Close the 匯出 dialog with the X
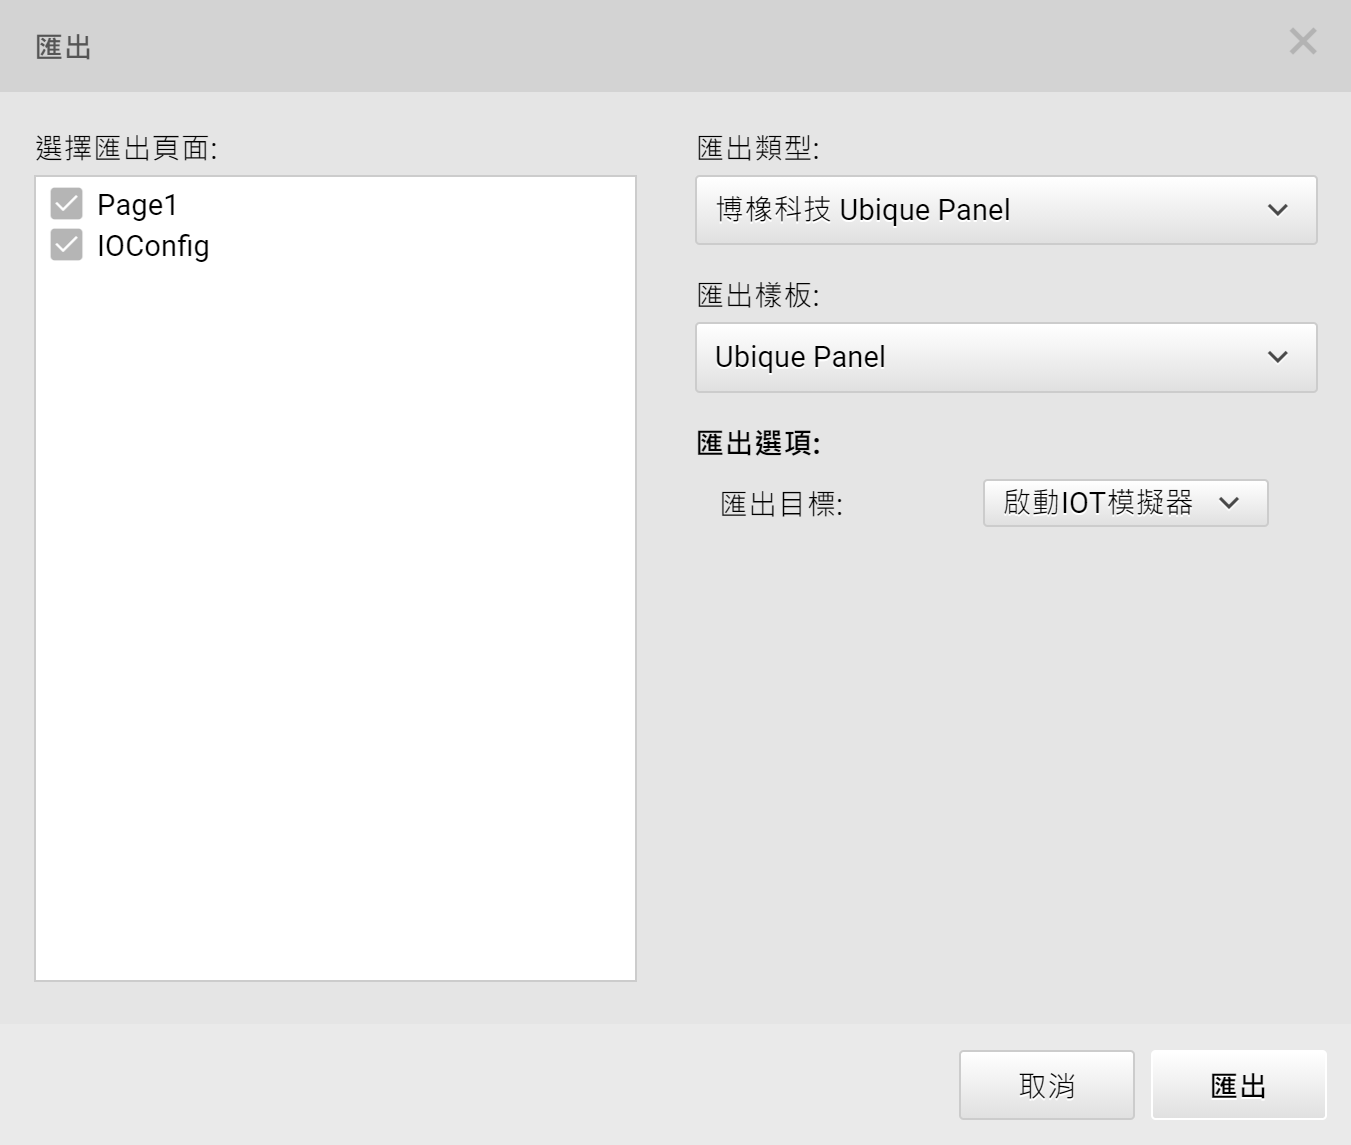1351x1145 pixels. [x=1302, y=41]
